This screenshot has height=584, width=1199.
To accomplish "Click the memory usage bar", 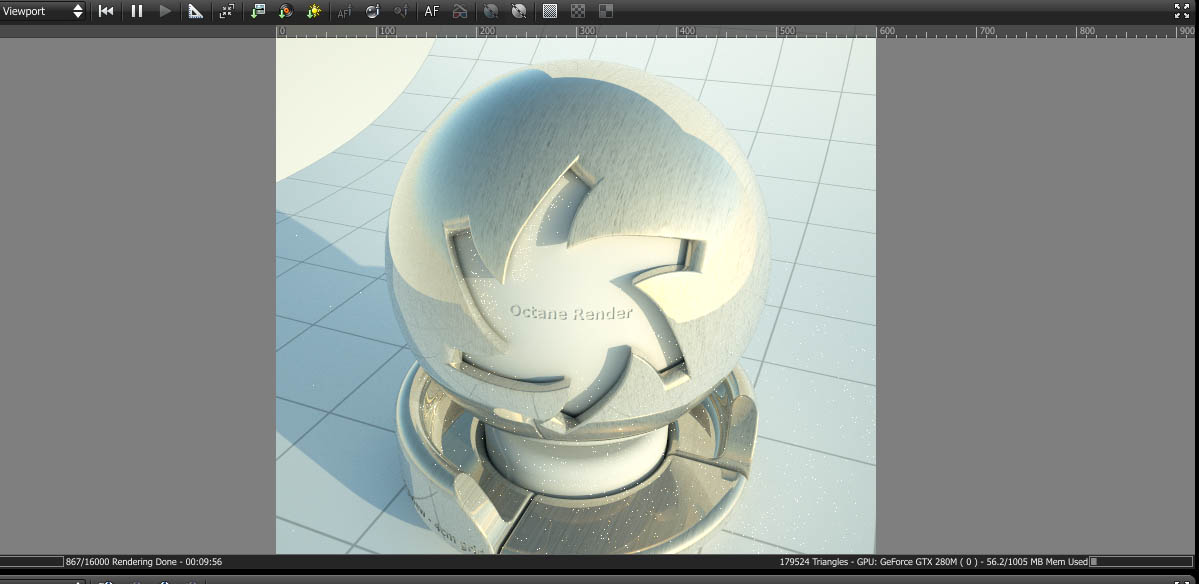I will pos(1139,562).
